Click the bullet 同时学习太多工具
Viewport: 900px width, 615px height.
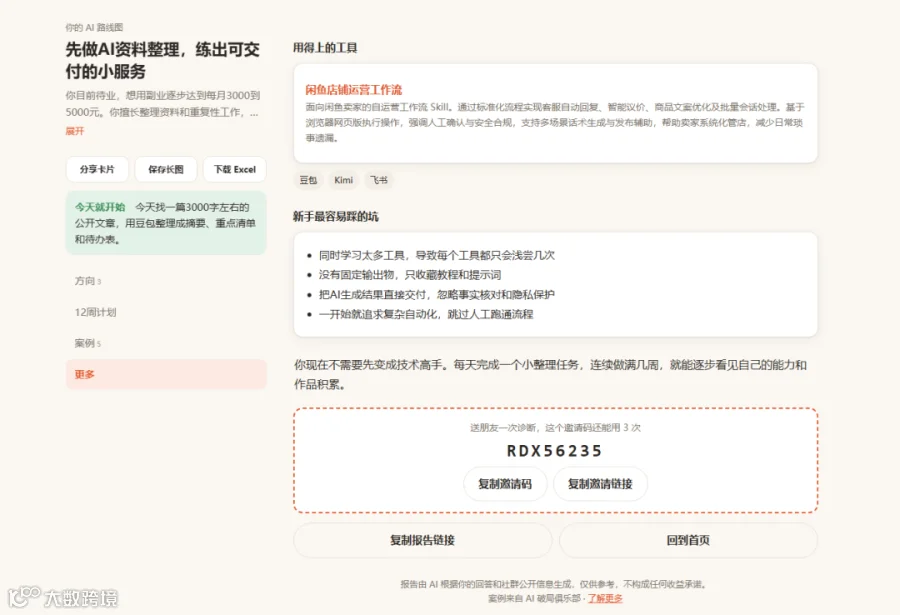click(x=437, y=255)
